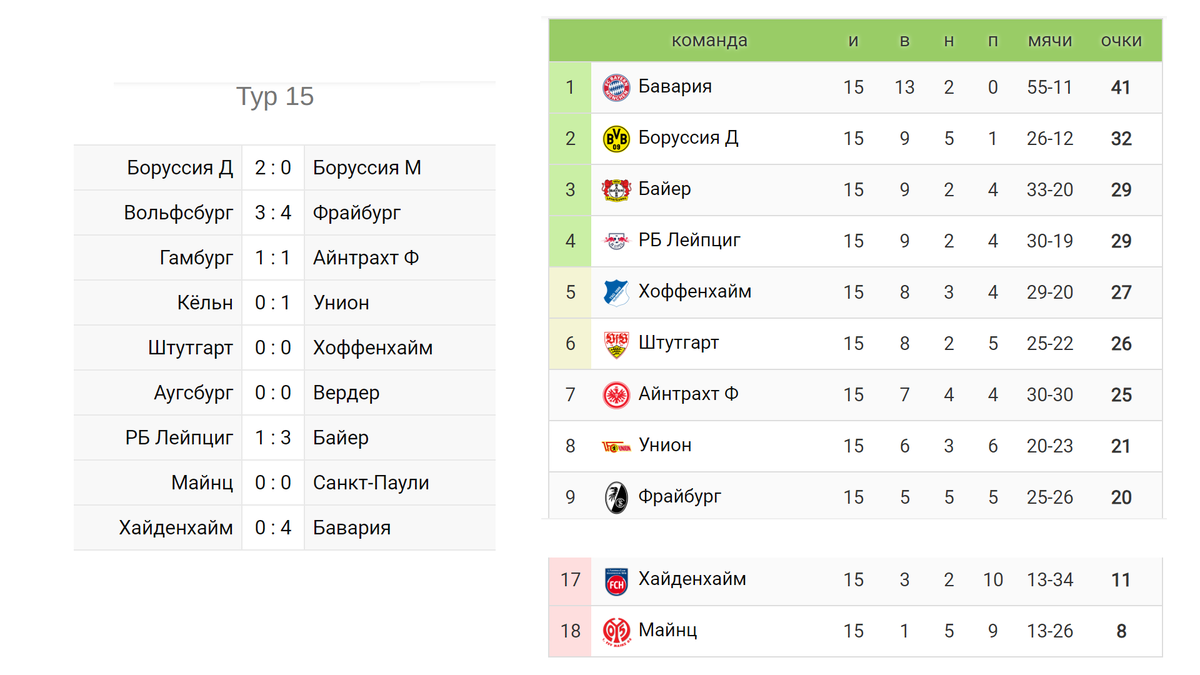Click the Union Berlin logo
The height and width of the screenshot is (675, 1200).
(616, 446)
